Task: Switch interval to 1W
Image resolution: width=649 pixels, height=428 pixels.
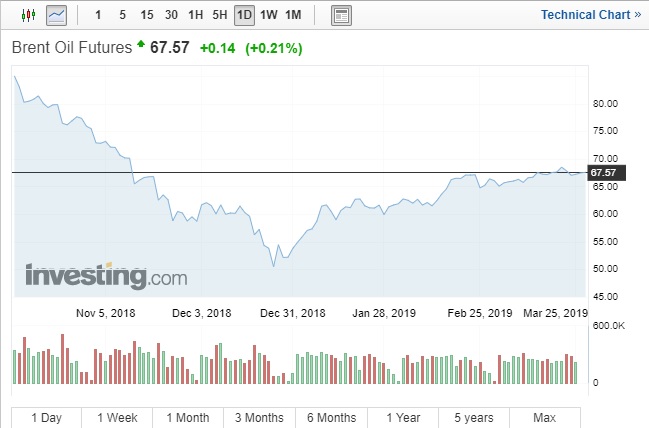Action: point(269,15)
